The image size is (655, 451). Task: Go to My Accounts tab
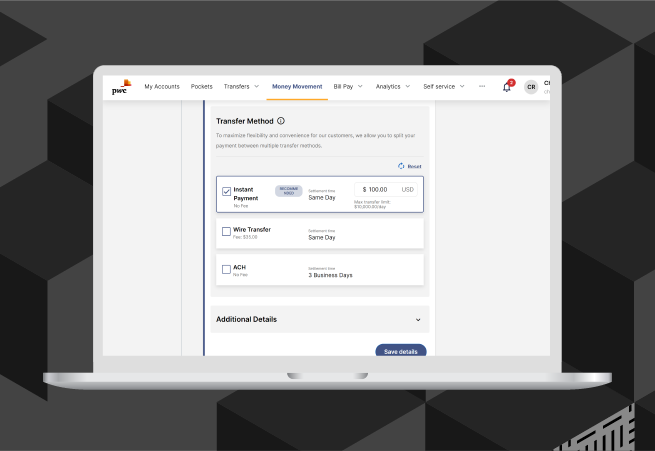[x=162, y=87]
